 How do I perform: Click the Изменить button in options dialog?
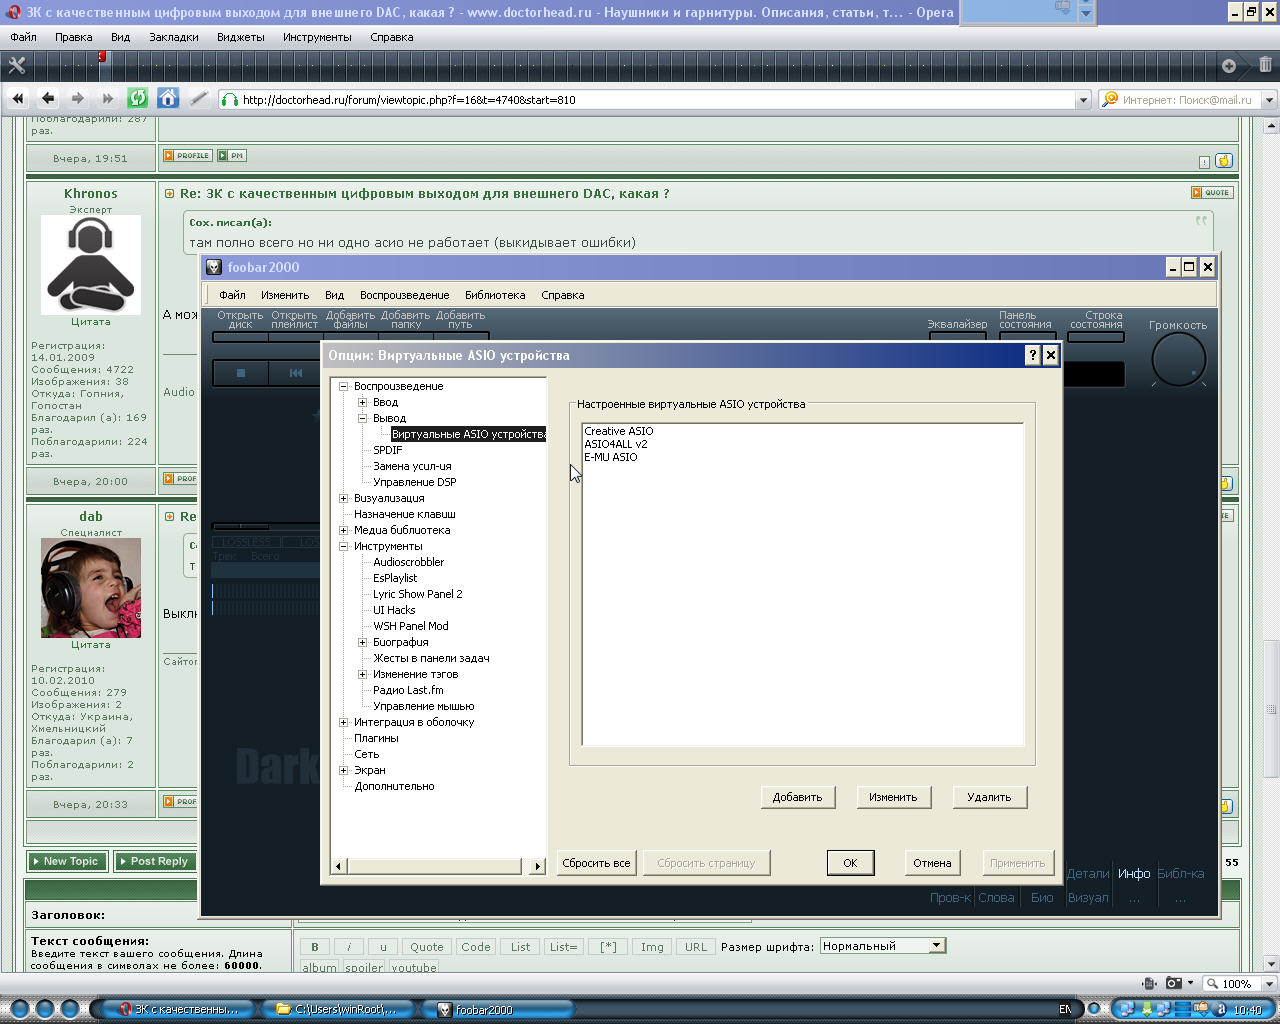(893, 797)
